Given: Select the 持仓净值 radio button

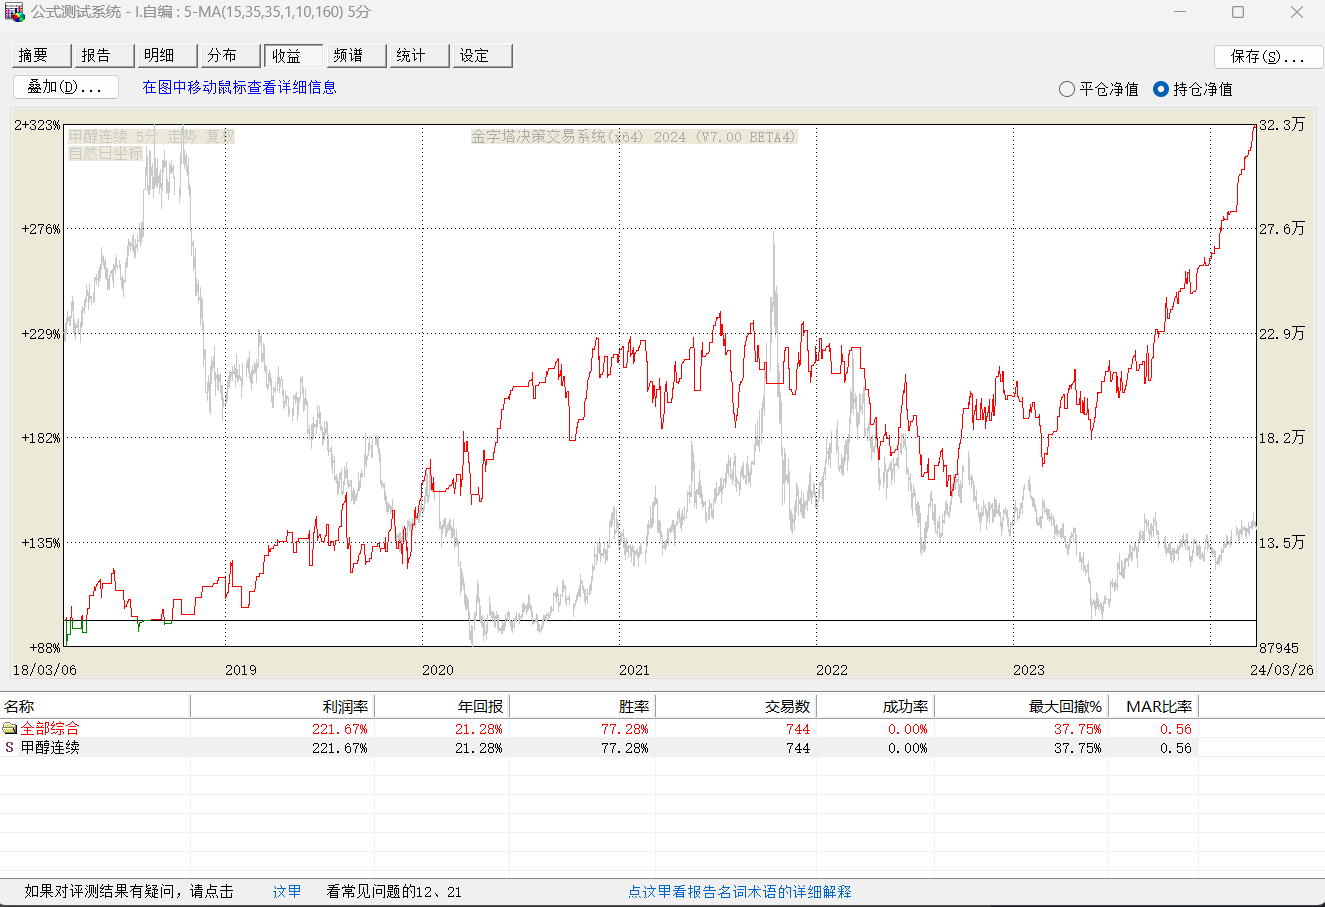Looking at the screenshot, I should (1161, 89).
